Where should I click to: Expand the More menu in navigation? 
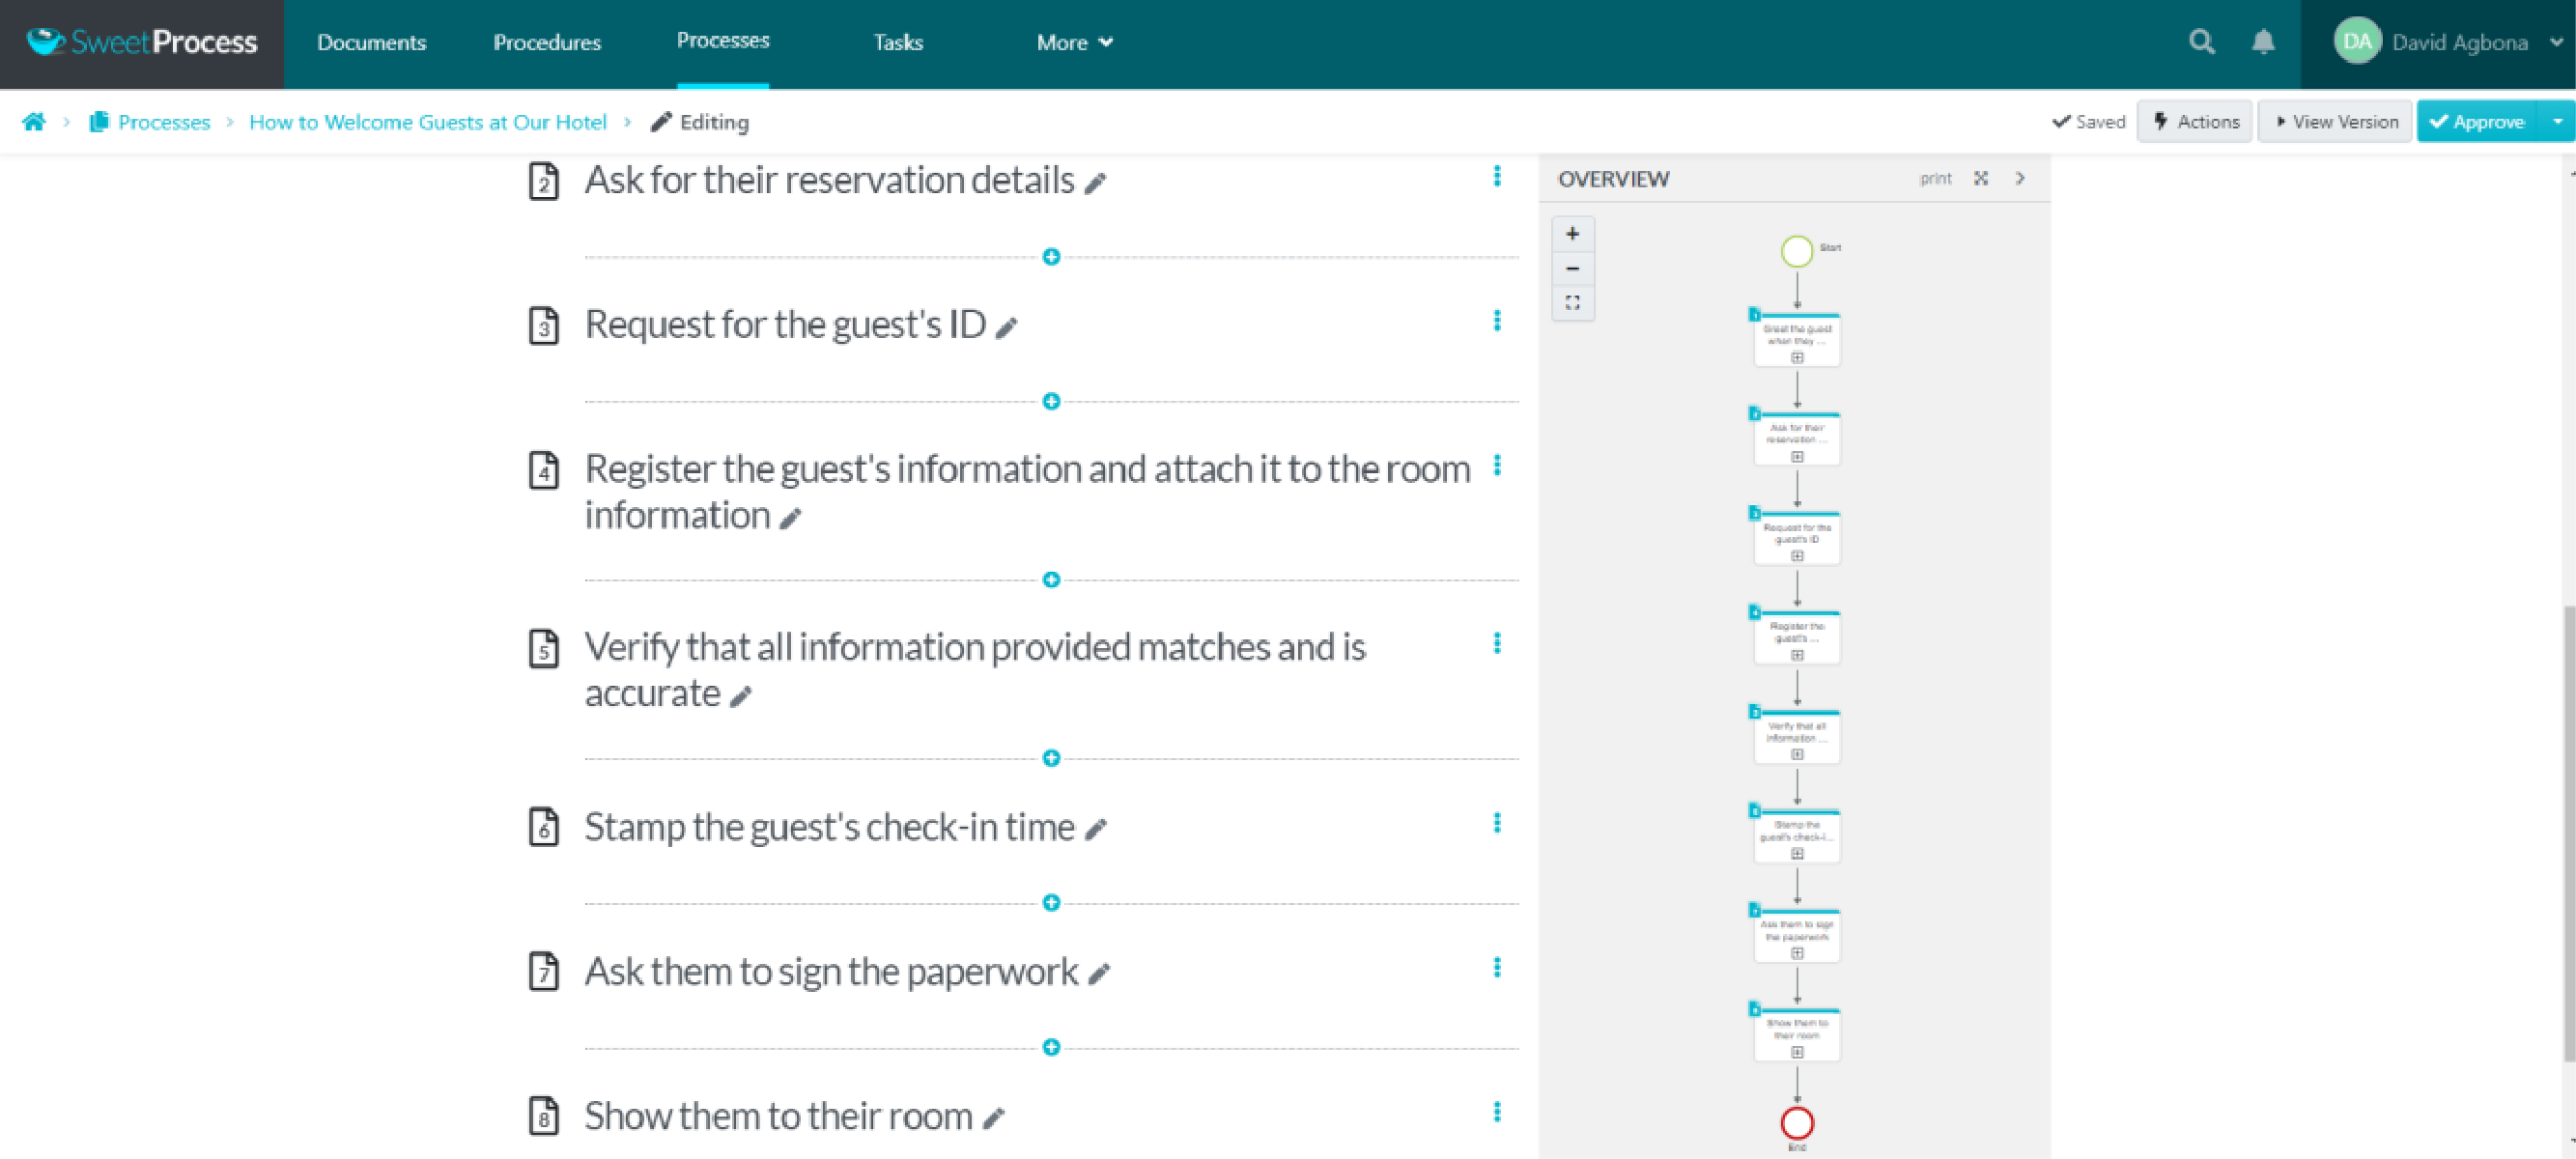pyautogui.click(x=1074, y=42)
